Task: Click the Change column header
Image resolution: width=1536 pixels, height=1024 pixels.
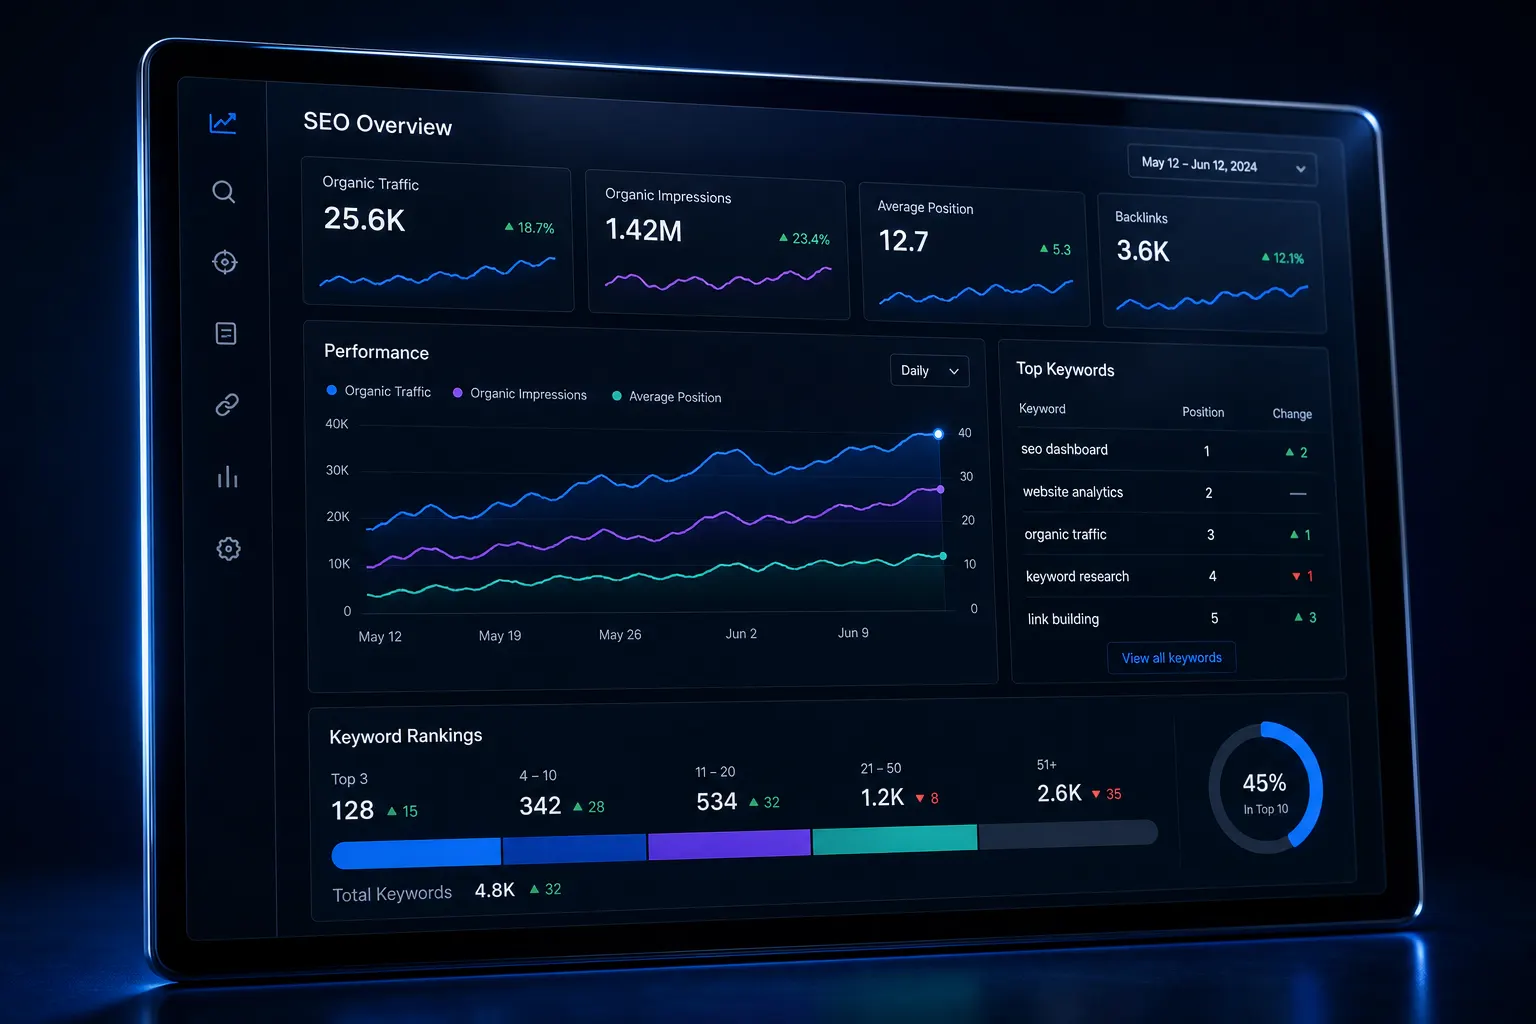Action: pos(1292,414)
